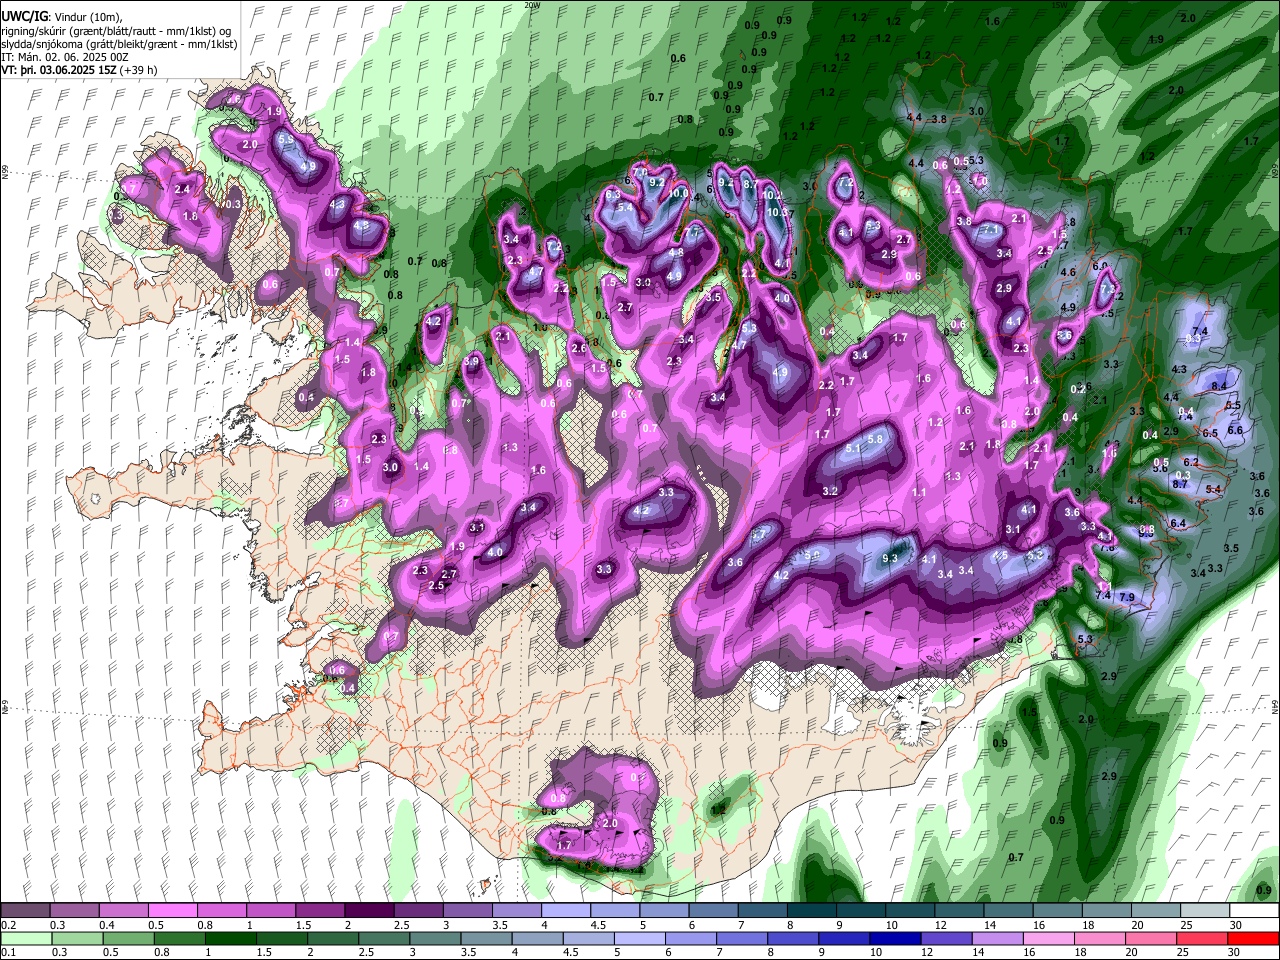1280x960 pixels.
Task: Click the red 5.4 value on the map
Action: point(1214,489)
